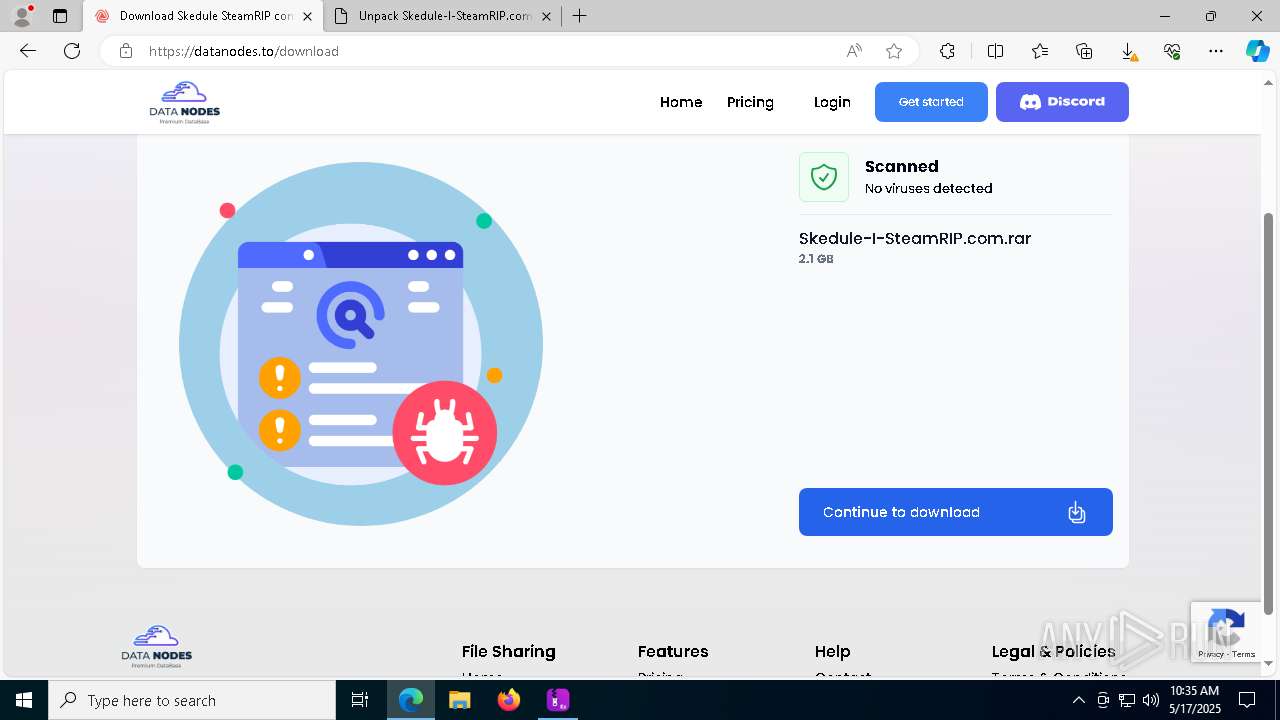Click the Data Nodes header logo
1280x720 pixels.
pyautogui.click(x=185, y=102)
